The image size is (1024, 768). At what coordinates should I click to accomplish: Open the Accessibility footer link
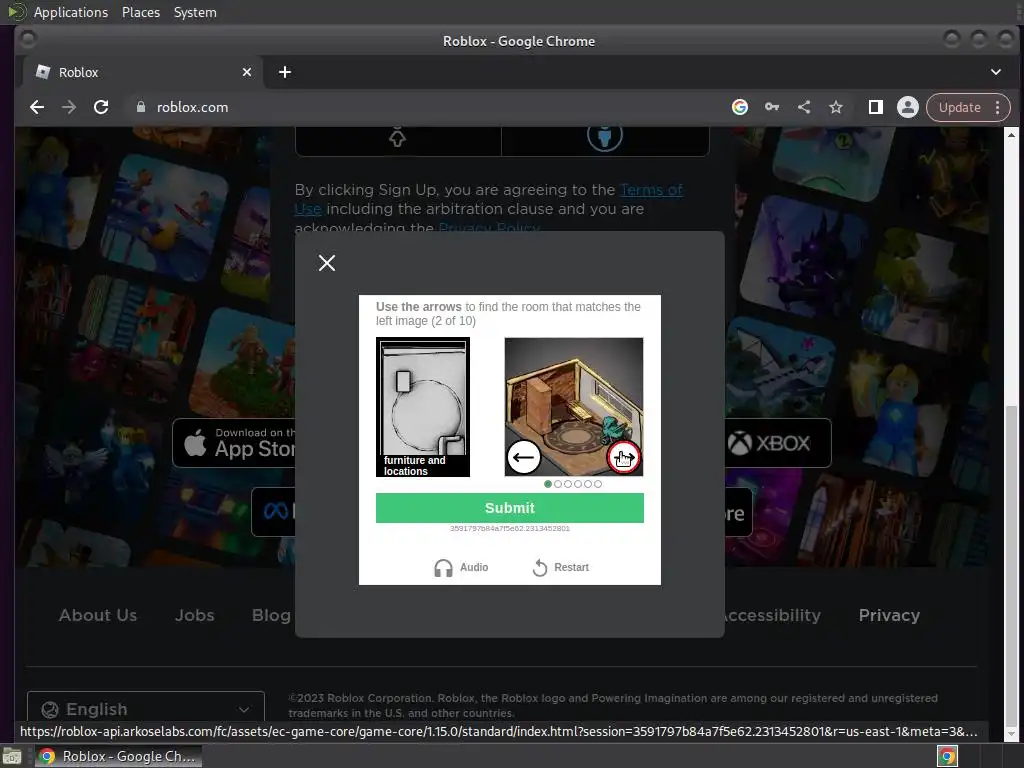pyautogui.click(x=772, y=615)
